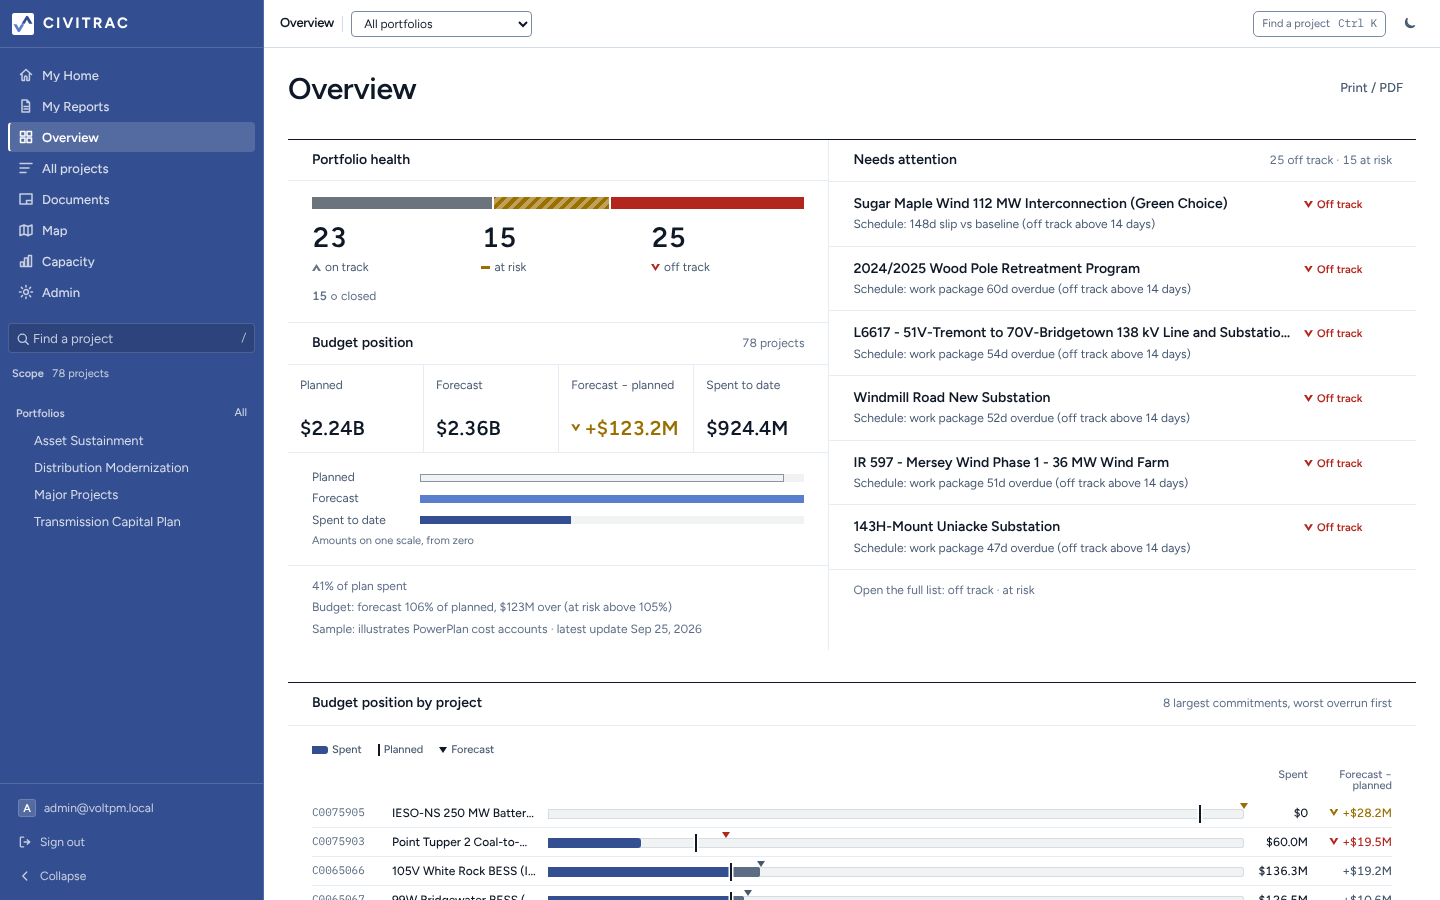Click the gray on track health bar segment
This screenshot has width=1440, height=900.
click(x=402, y=203)
